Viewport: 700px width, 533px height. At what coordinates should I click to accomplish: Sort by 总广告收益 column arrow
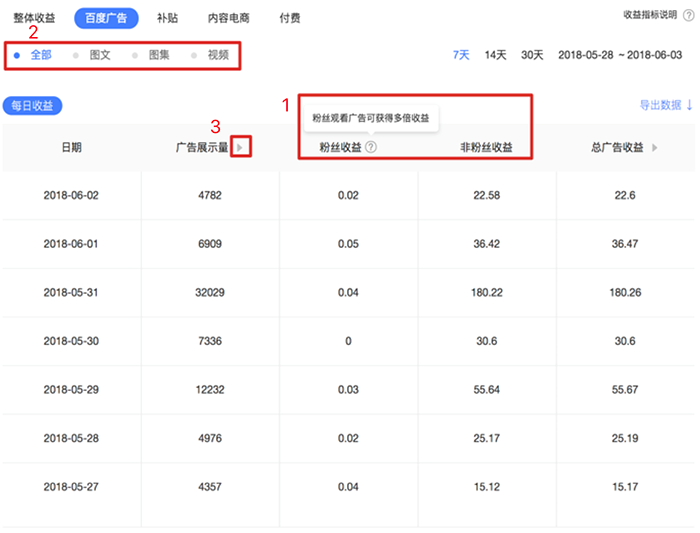[655, 148]
